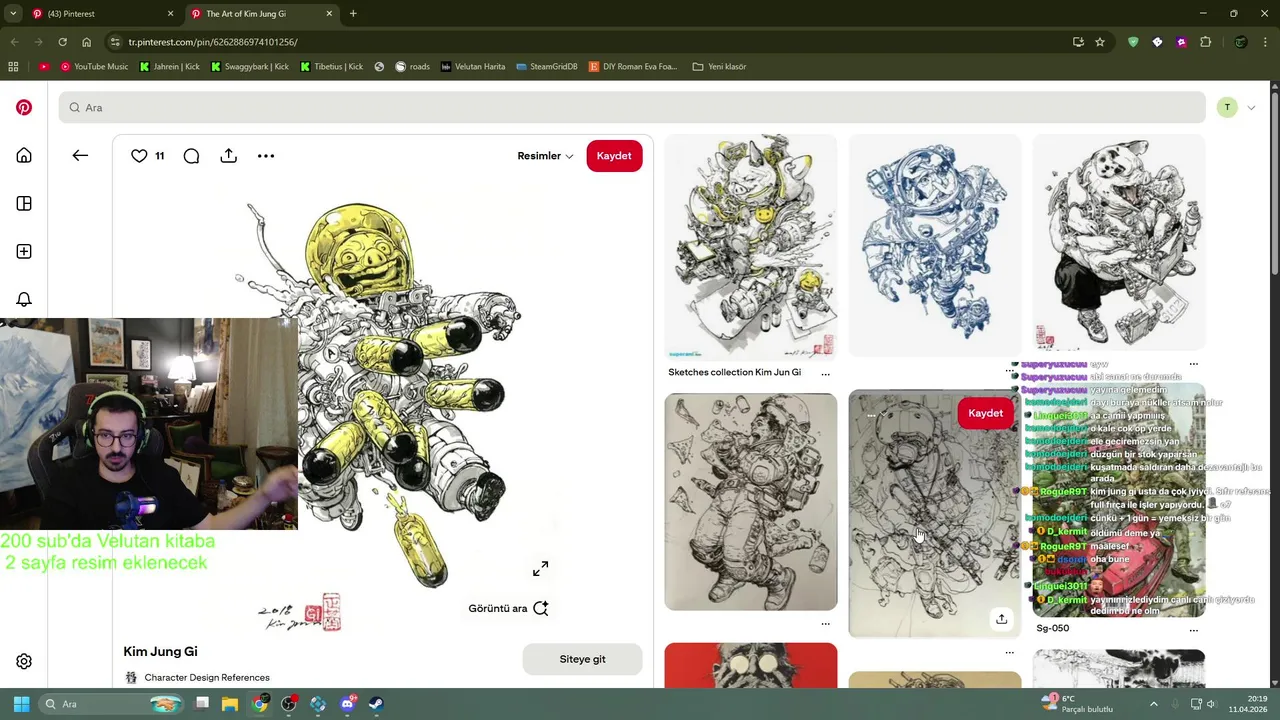Reload the page in Chrome
The image size is (1280, 720).
[62, 42]
